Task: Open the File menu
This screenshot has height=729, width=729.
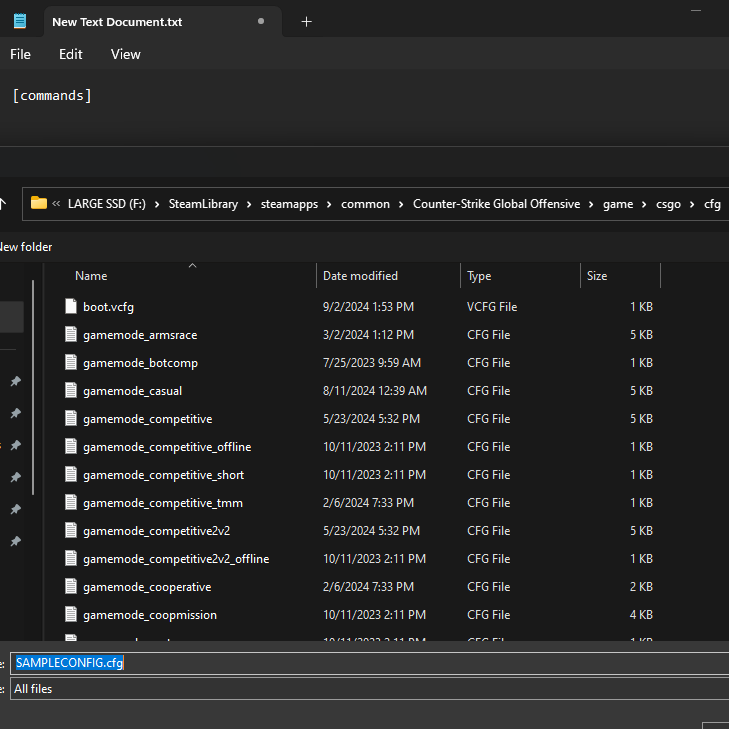Action: [20, 54]
